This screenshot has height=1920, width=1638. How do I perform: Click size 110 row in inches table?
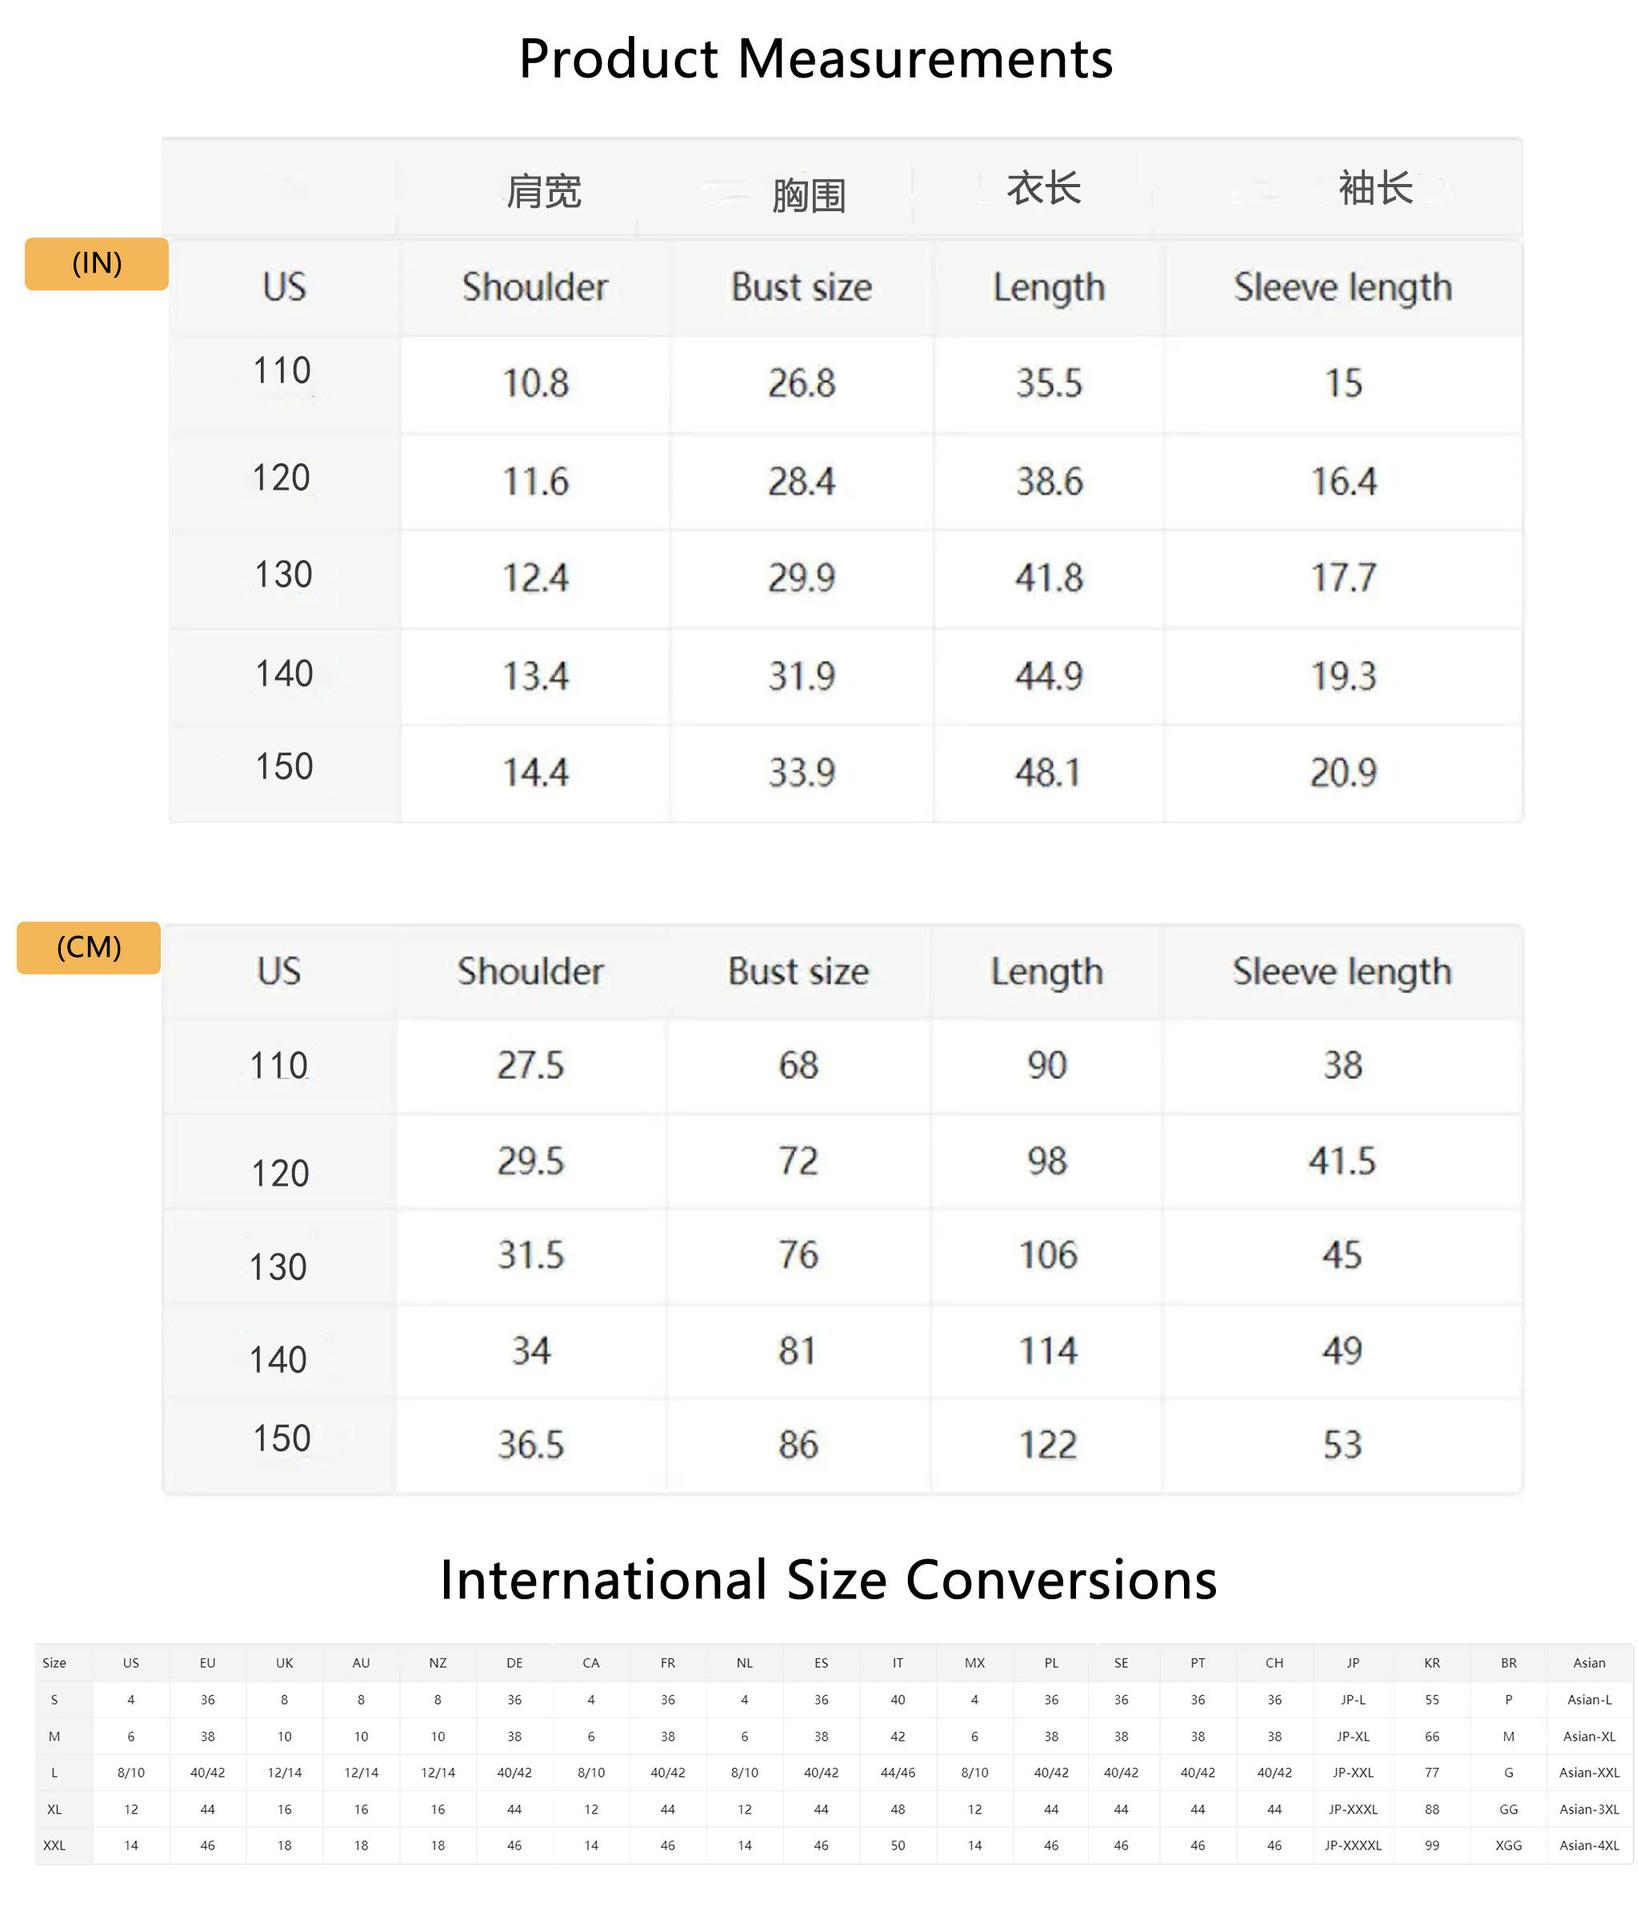click(x=846, y=383)
